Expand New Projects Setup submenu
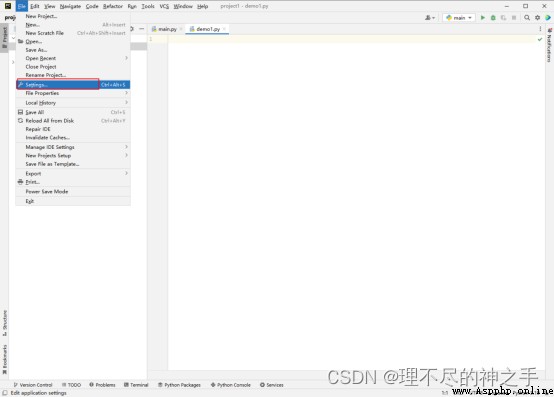Screen dimensions: 554x397 tap(73, 156)
